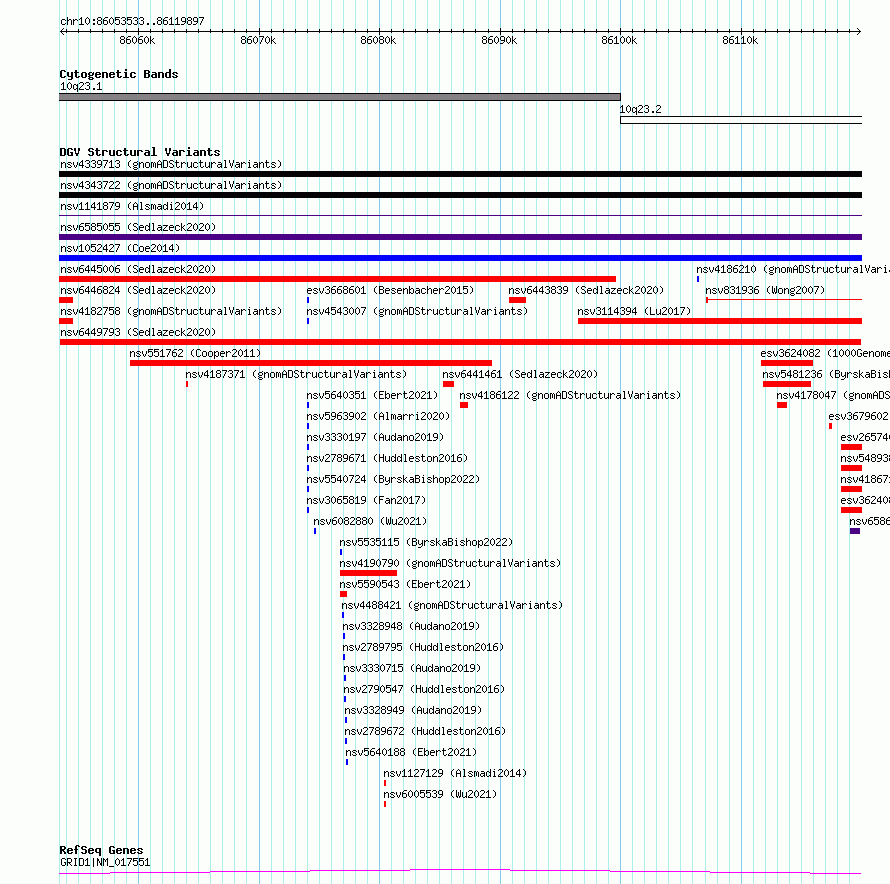Click the Cytogenetic Bands track title
Viewport: 890px width, 884px height.
pos(119,74)
